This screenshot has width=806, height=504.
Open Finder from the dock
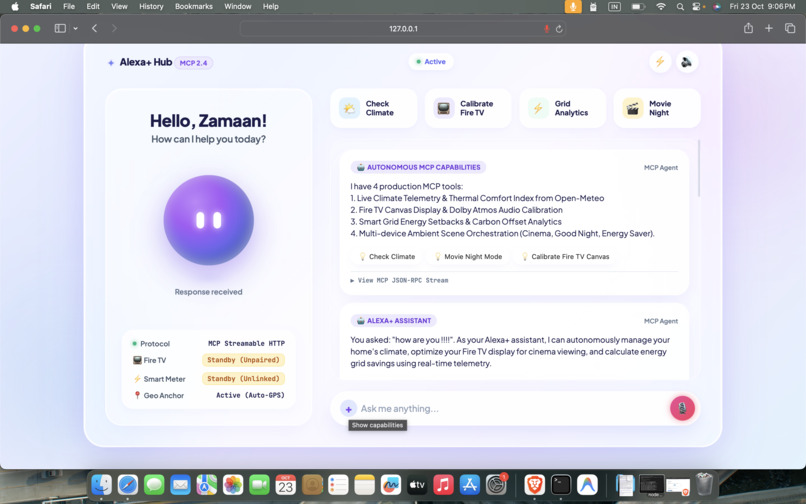coord(102,484)
